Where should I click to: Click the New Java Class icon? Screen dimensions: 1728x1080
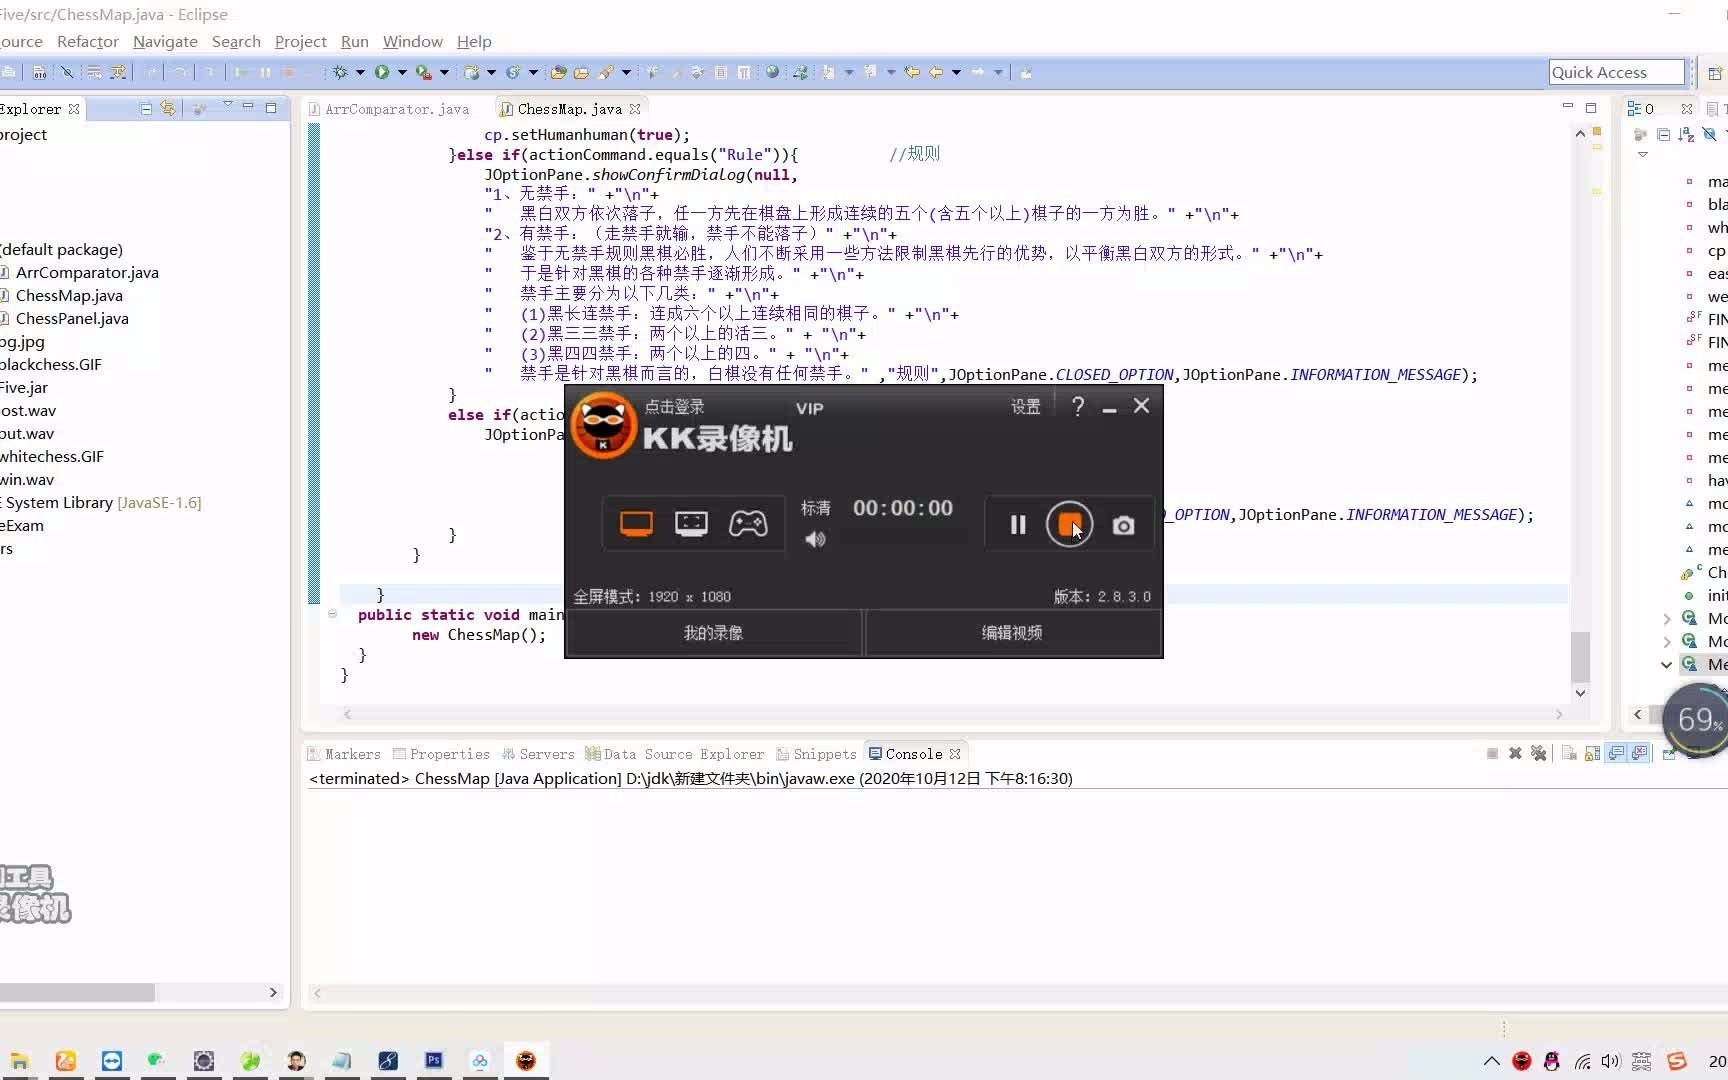point(513,72)
